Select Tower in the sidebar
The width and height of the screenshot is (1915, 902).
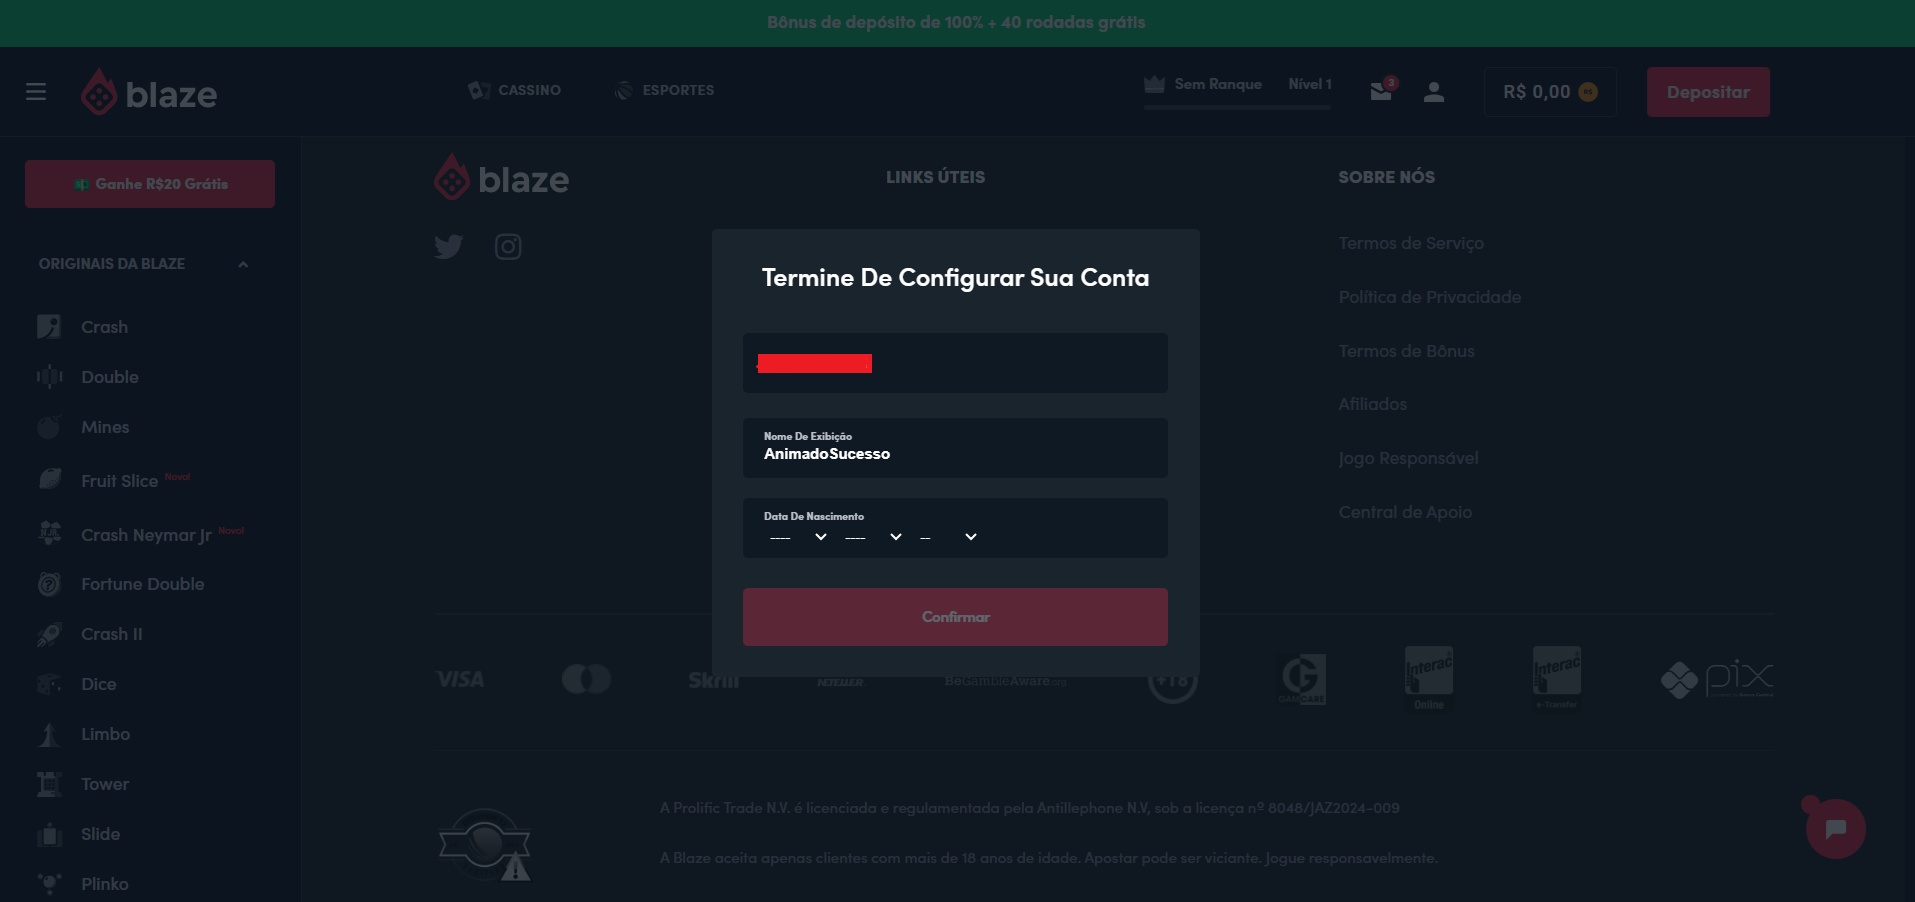pos(105,784)
